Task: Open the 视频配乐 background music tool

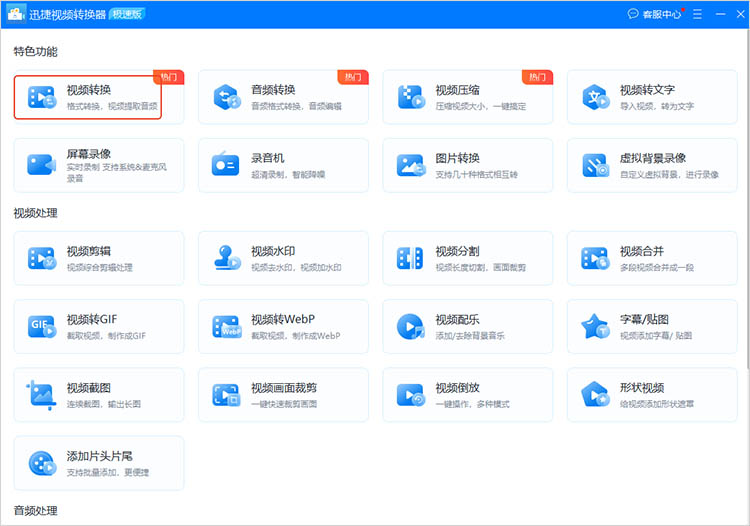Action: click(467, 326)
